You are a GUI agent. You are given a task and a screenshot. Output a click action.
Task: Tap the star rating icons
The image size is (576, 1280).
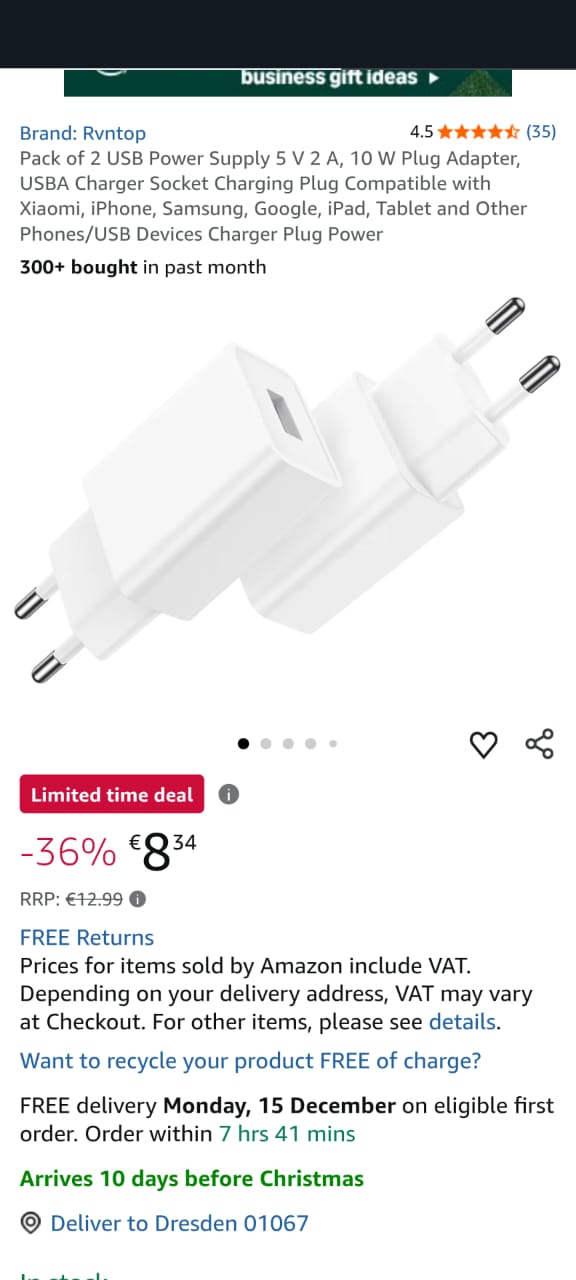click(x=478, y=131)
